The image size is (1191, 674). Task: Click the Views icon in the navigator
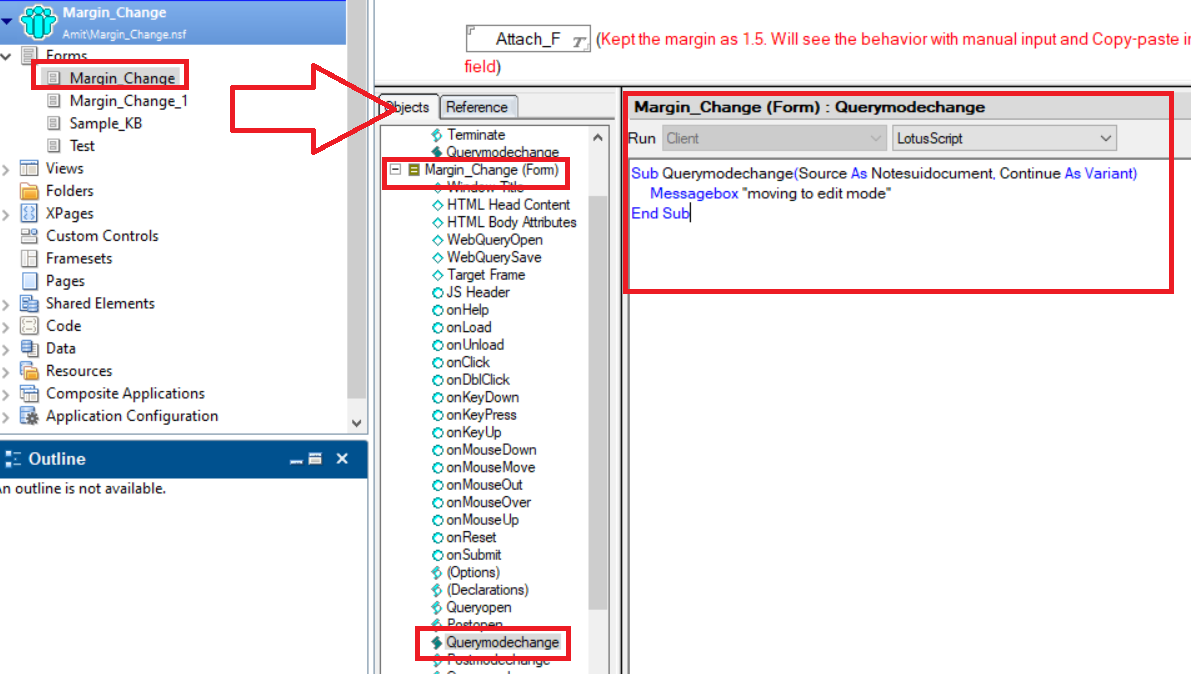point(29,168)
